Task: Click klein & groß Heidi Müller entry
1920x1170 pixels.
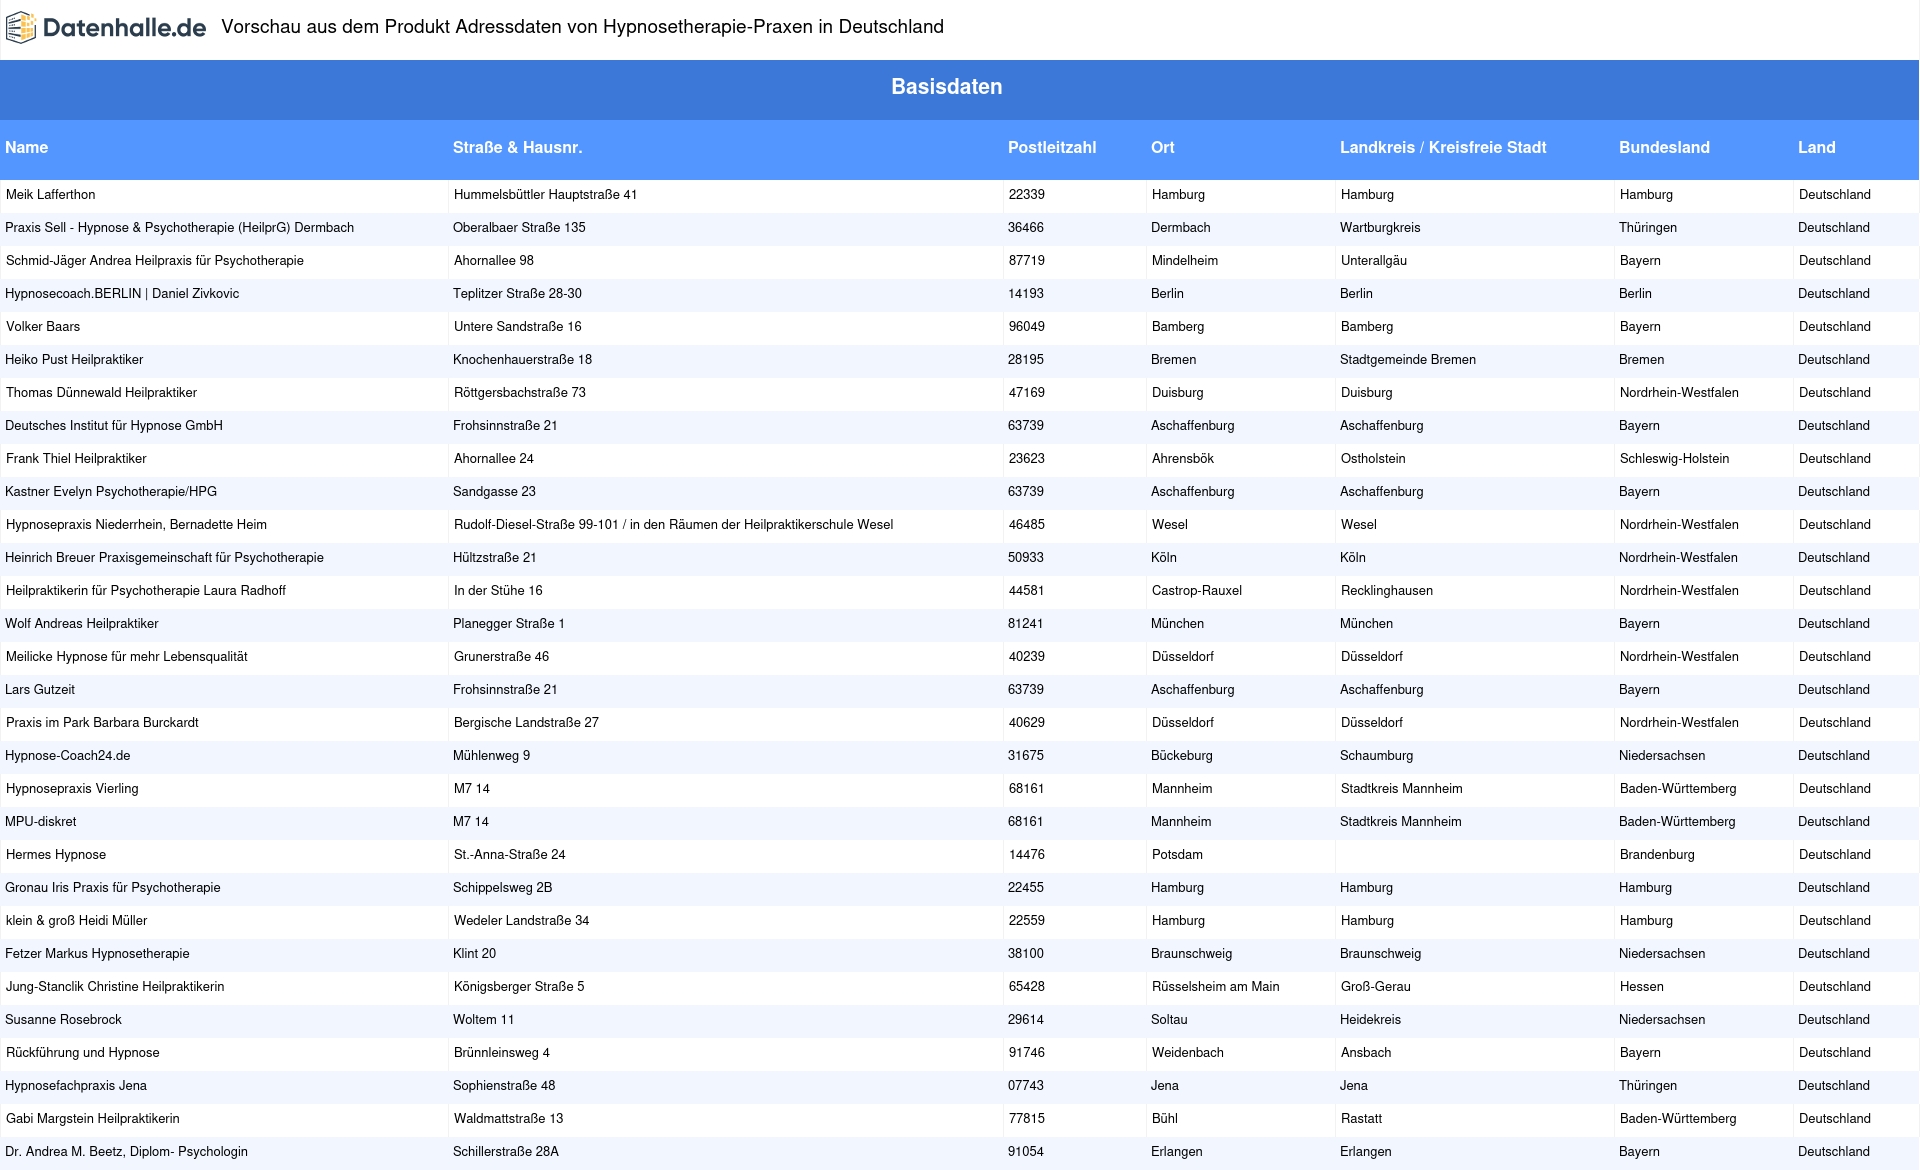Action: pos(77,921)
